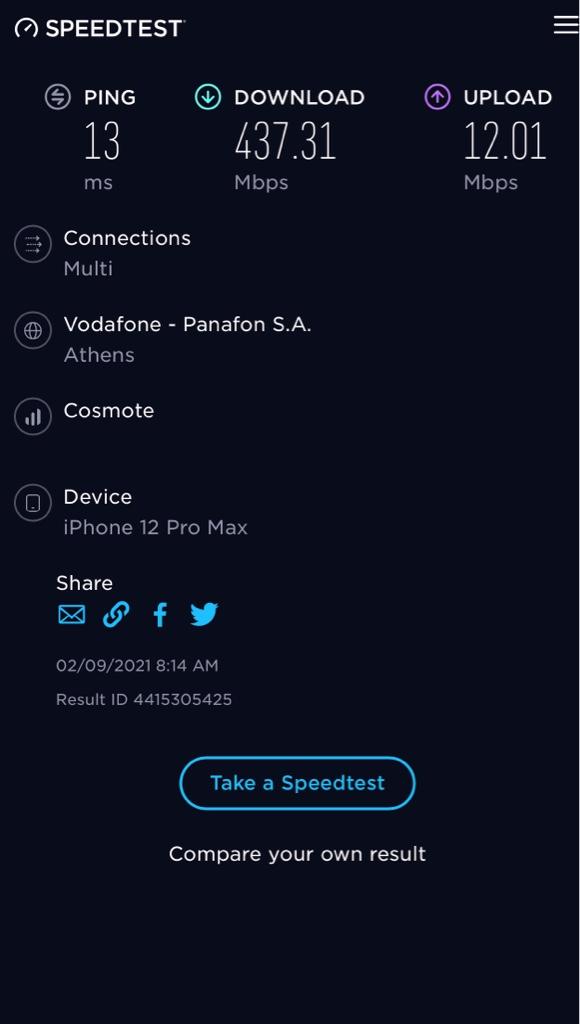Share result on Facebook

click(x=160, y=615)
